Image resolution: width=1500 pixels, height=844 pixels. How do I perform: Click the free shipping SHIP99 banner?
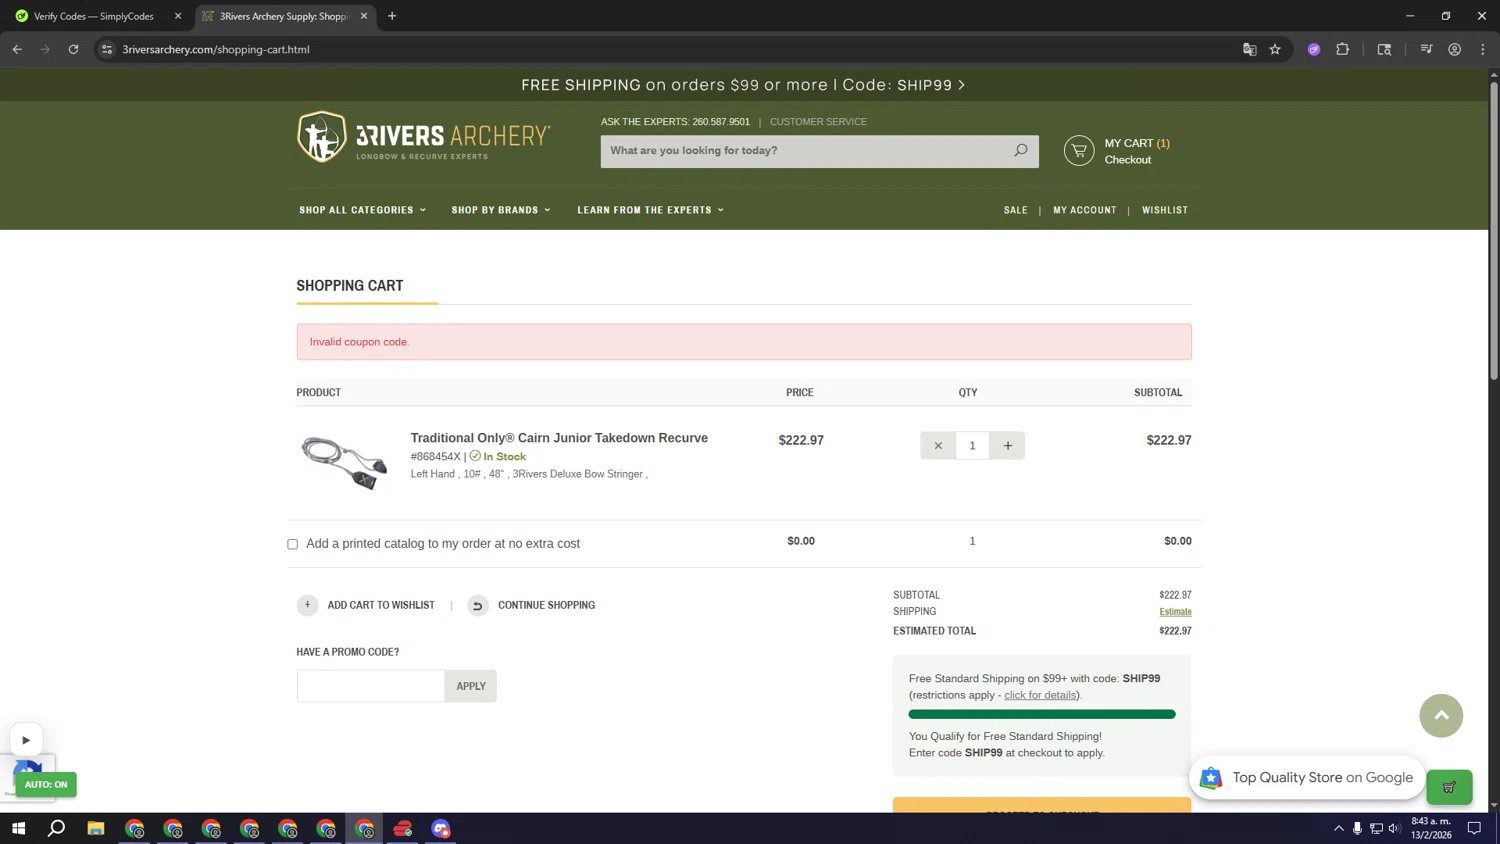(743, 85)
